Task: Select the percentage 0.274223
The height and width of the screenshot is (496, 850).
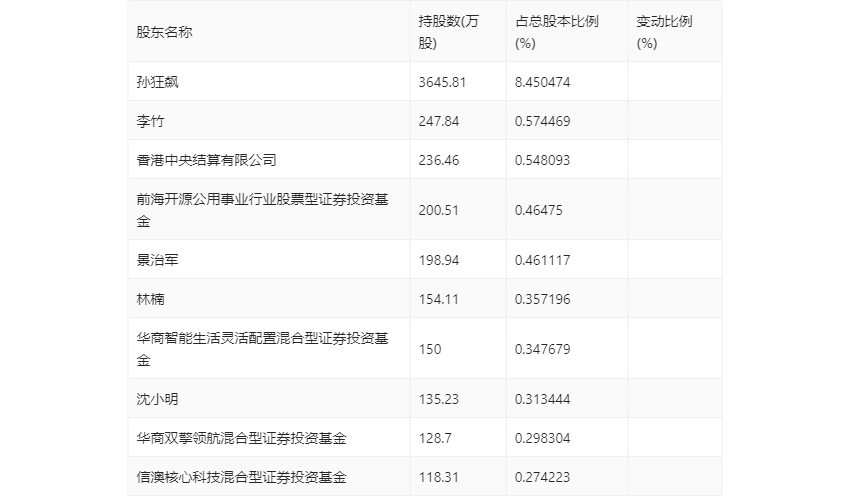Action: point(542,477)
